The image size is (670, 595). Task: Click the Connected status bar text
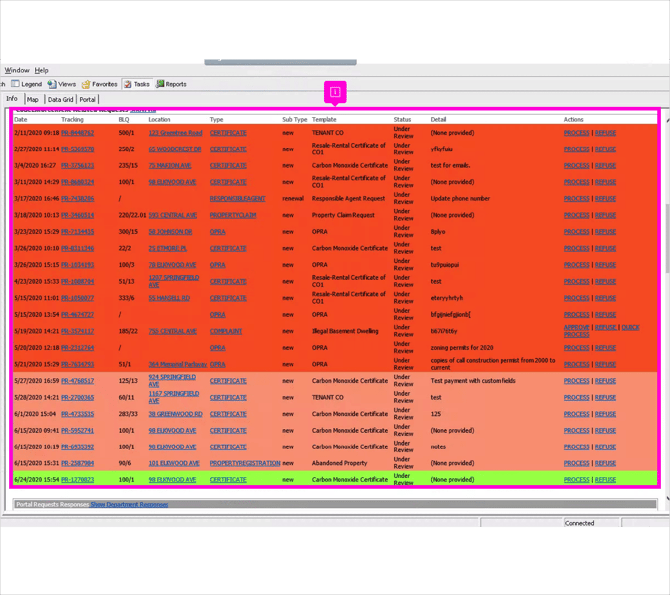click(579, 523)
